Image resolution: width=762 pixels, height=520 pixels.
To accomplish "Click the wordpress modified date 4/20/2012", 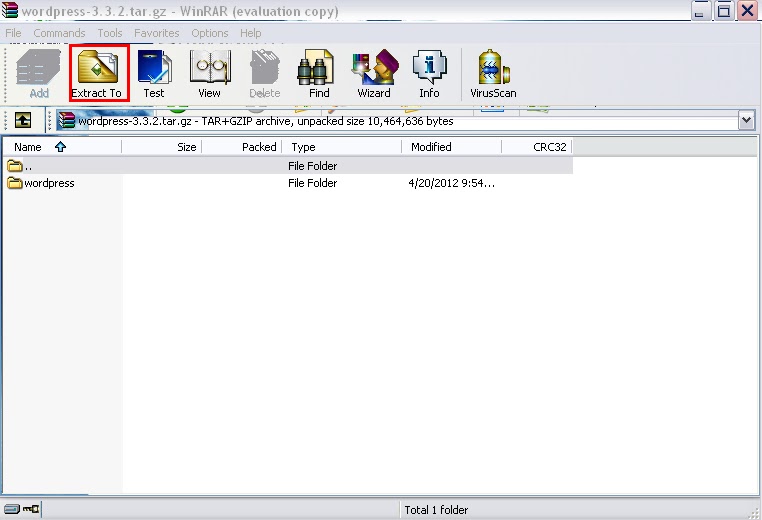I will coord(451,183).
